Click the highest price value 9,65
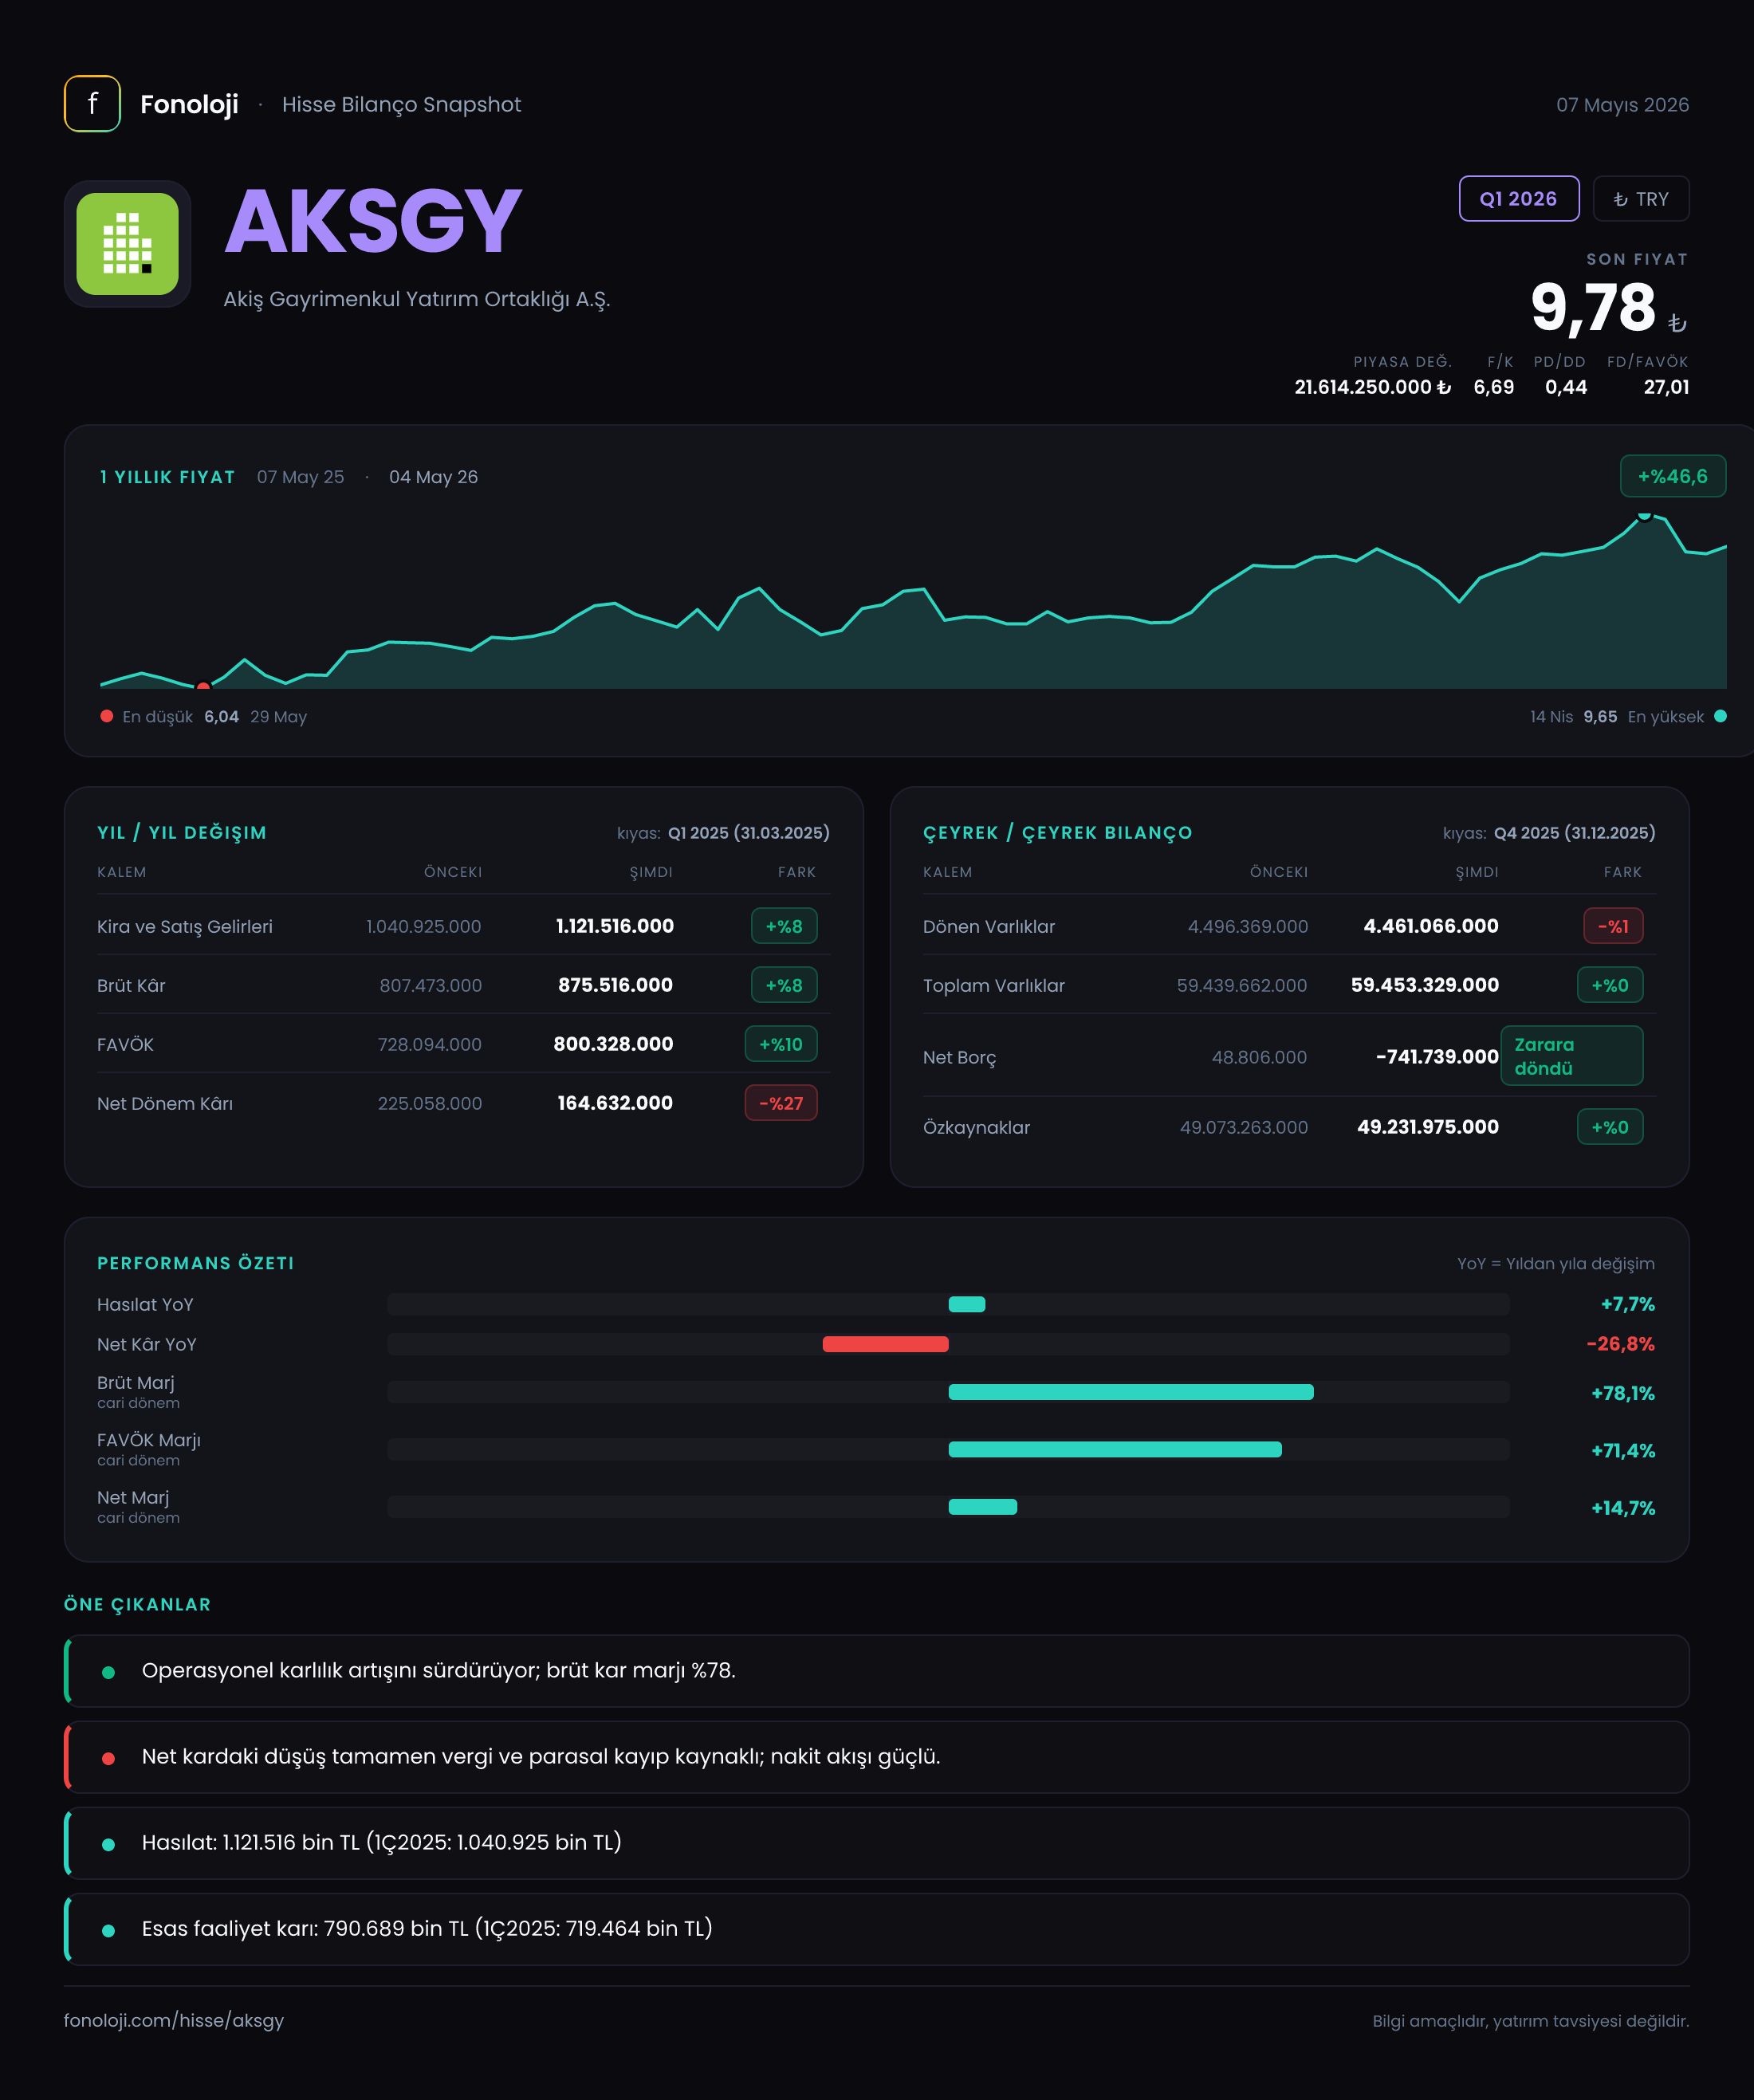Viewport: 1754px width, 2100px height. point(1600,717)
